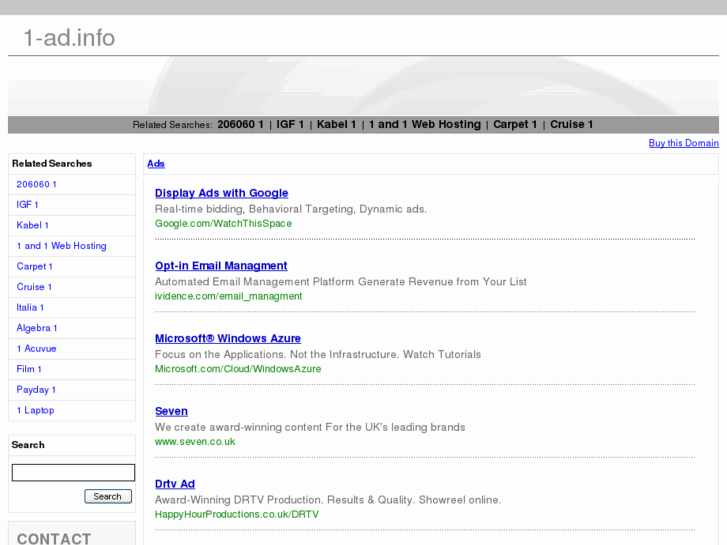Visit Microsoft.com/Cloud/WindowsAzure URL

click(x=238, y=369)
